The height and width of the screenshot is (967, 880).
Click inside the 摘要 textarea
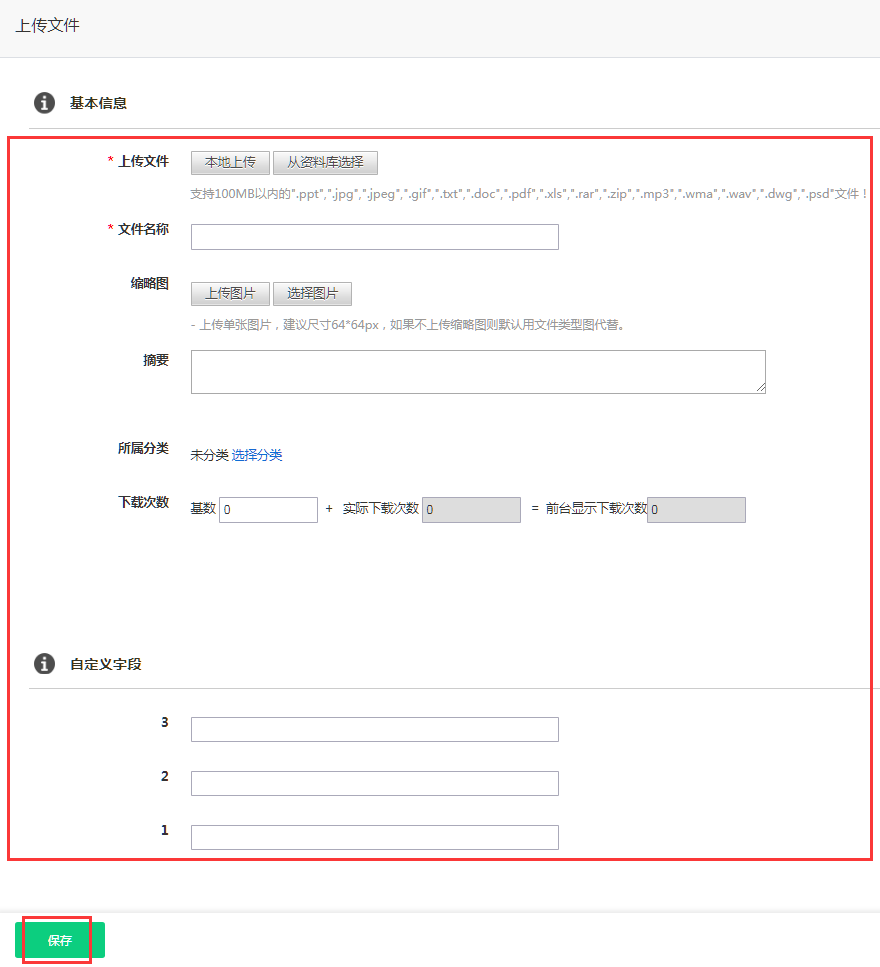coord(477,370)
